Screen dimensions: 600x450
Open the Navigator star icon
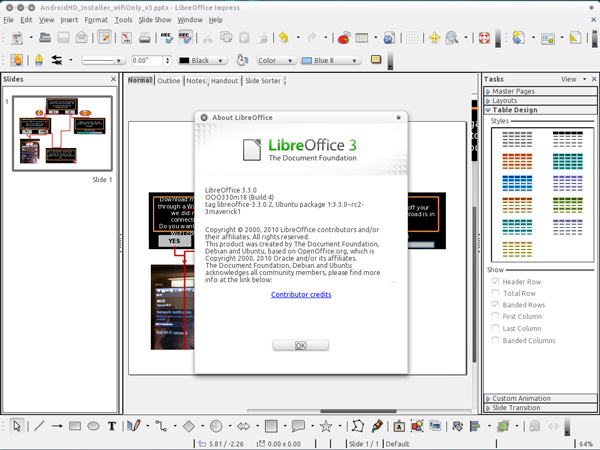(434, 38)
